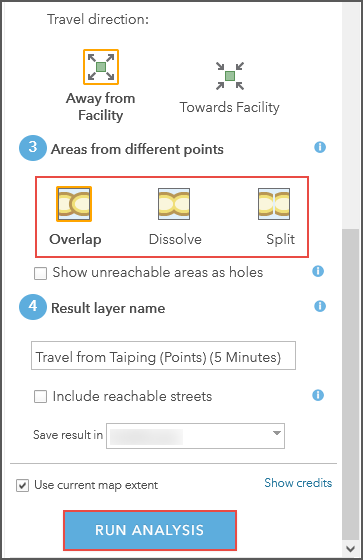Click the vertical scrollbar thumb
This screenshot has height=560, width=363.
click(x=350, y=384)
